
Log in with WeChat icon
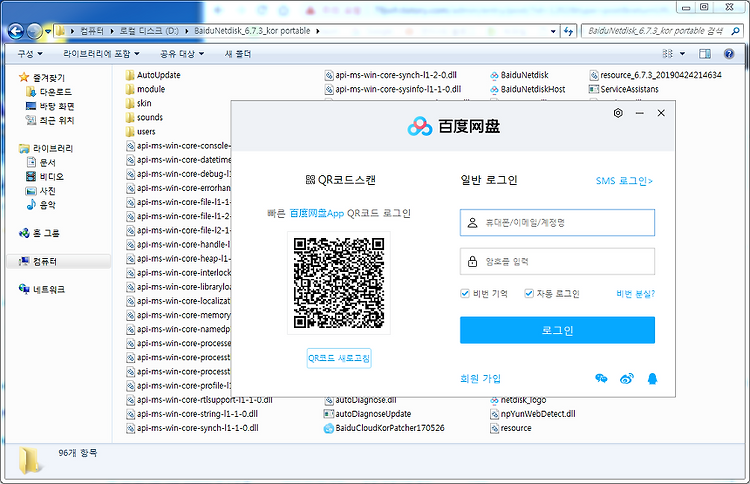tap(601, 379)
